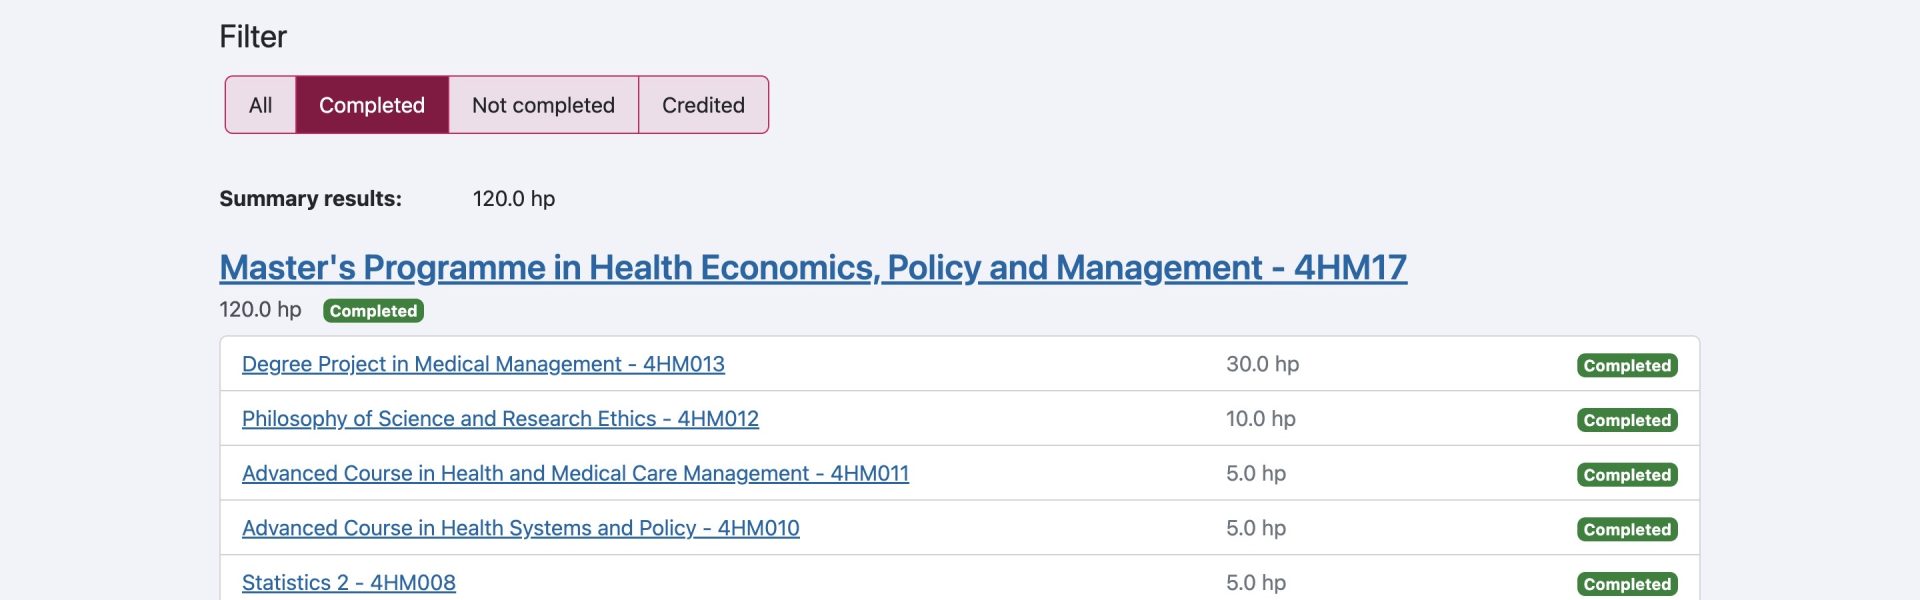Open Advanced Course in Health and Medical Care Management

click(575, 474)
